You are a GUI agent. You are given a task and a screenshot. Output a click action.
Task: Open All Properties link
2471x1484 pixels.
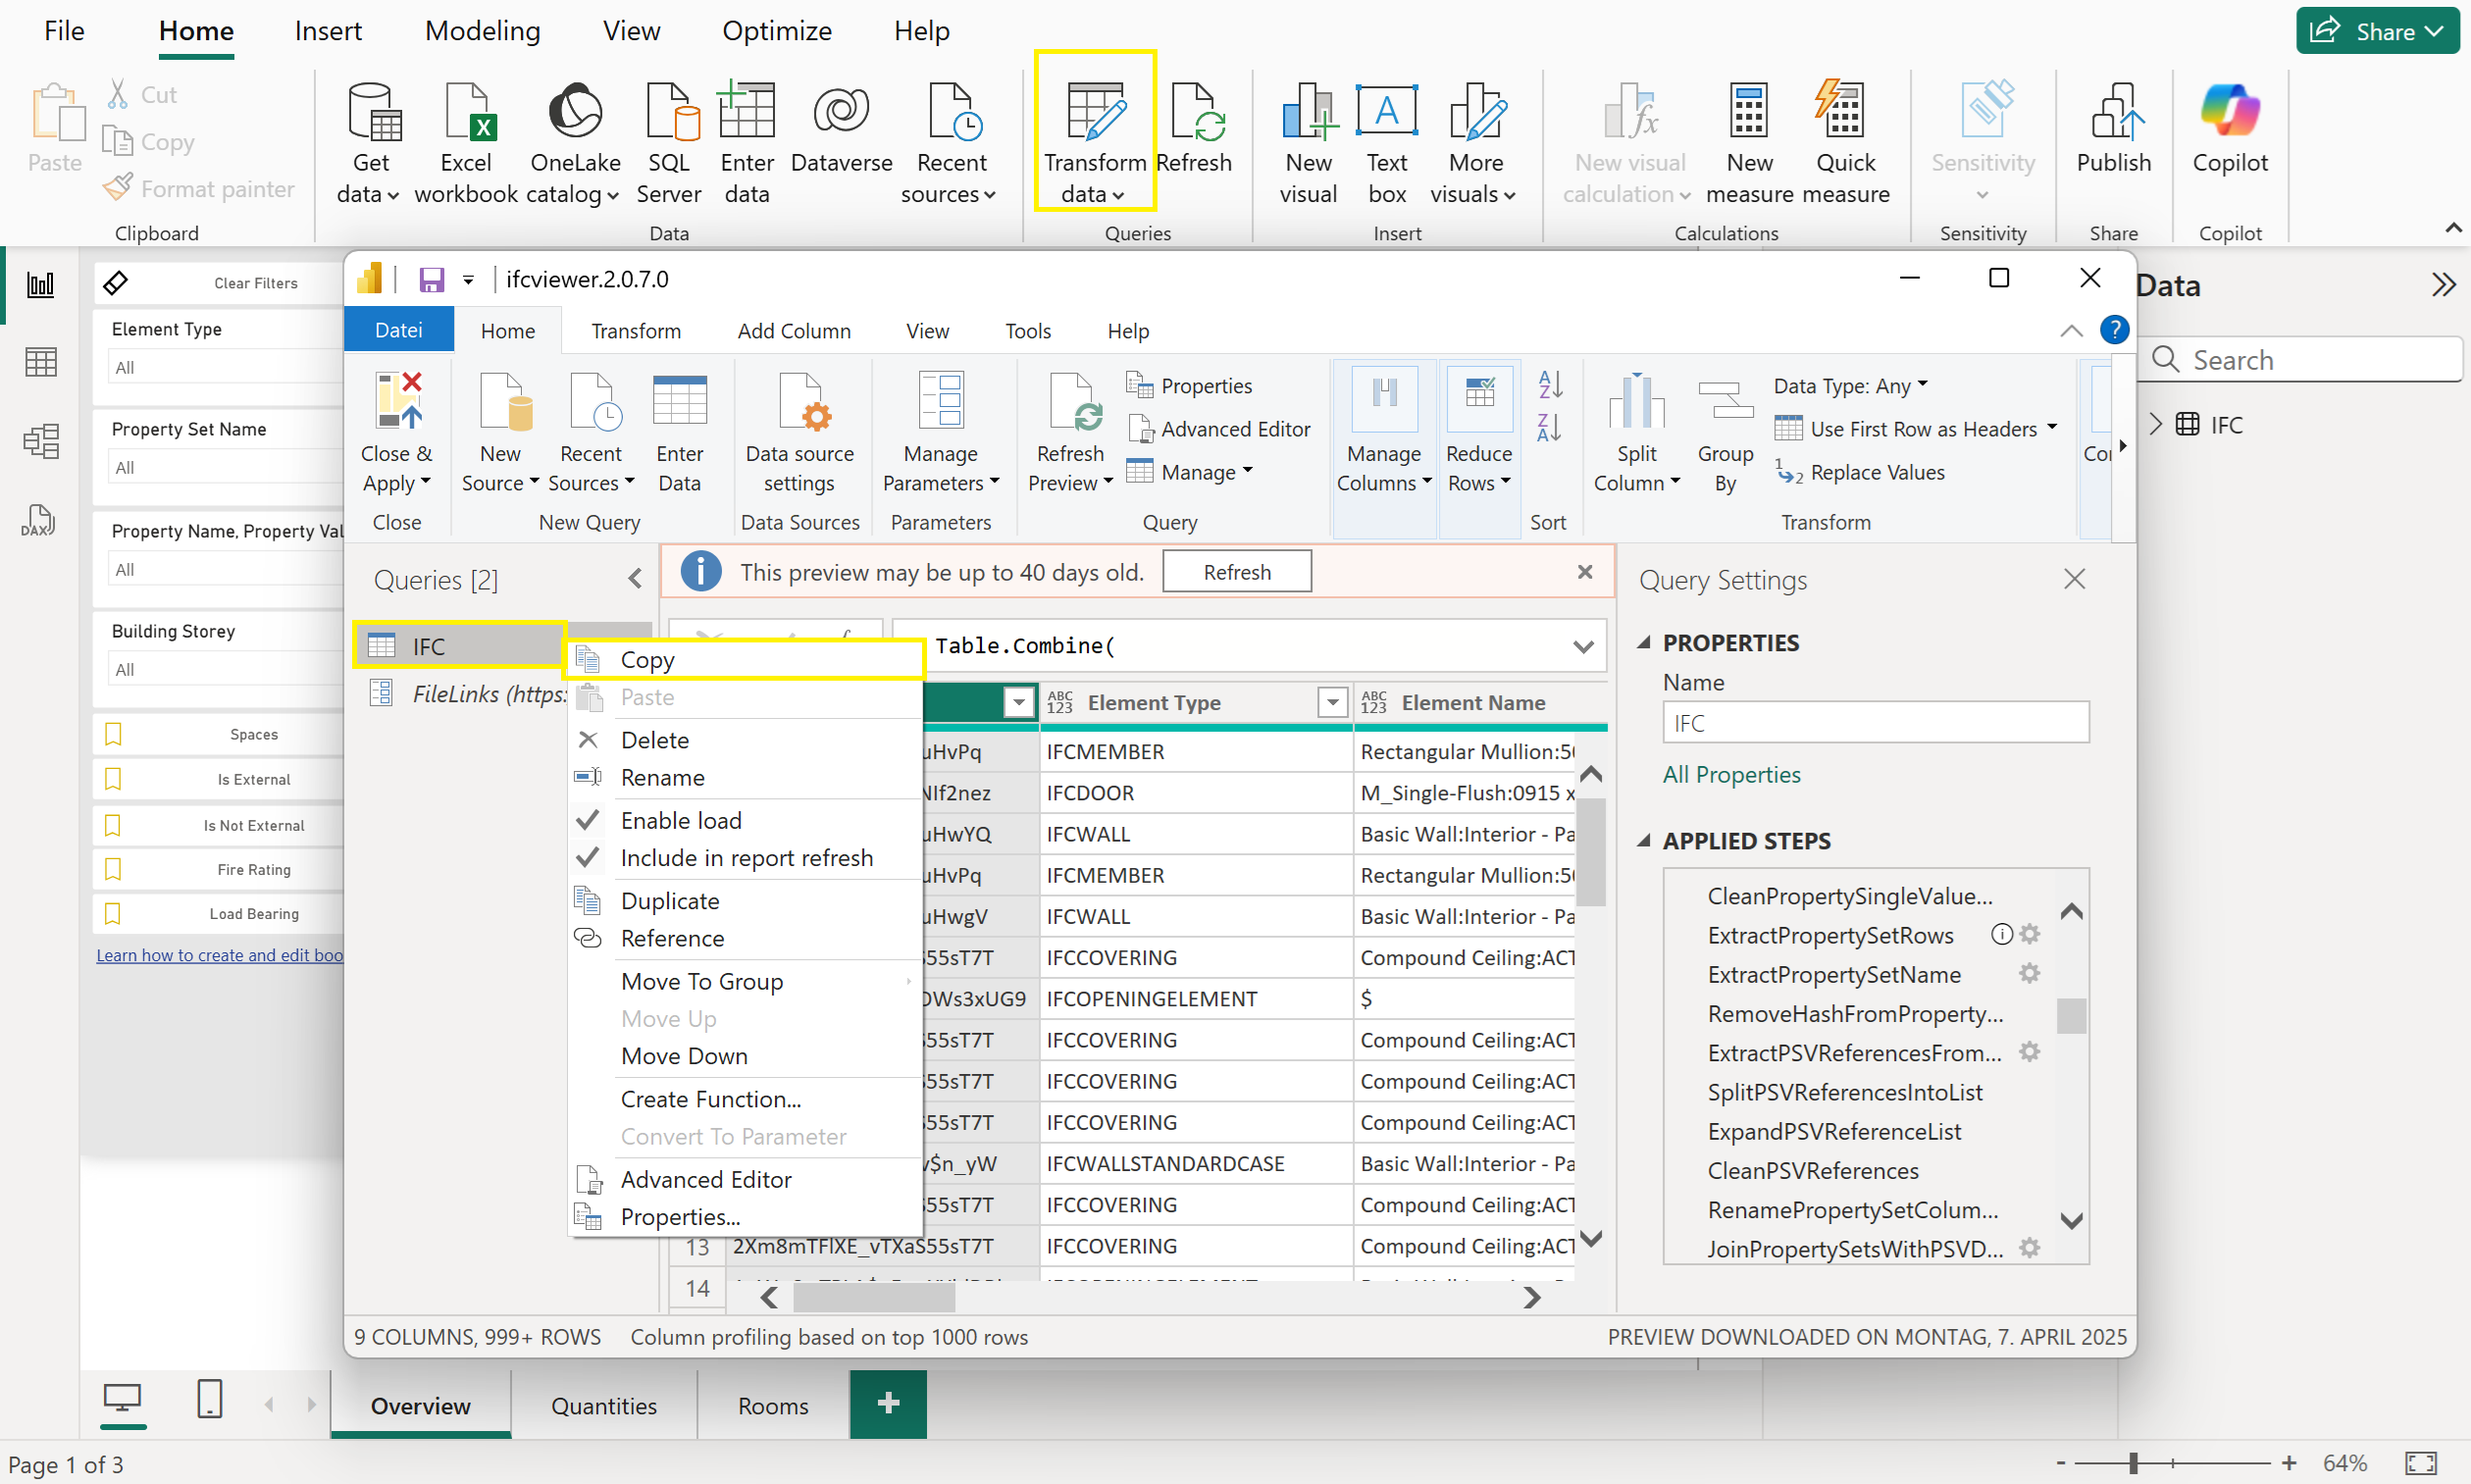tap(1731, 774)
